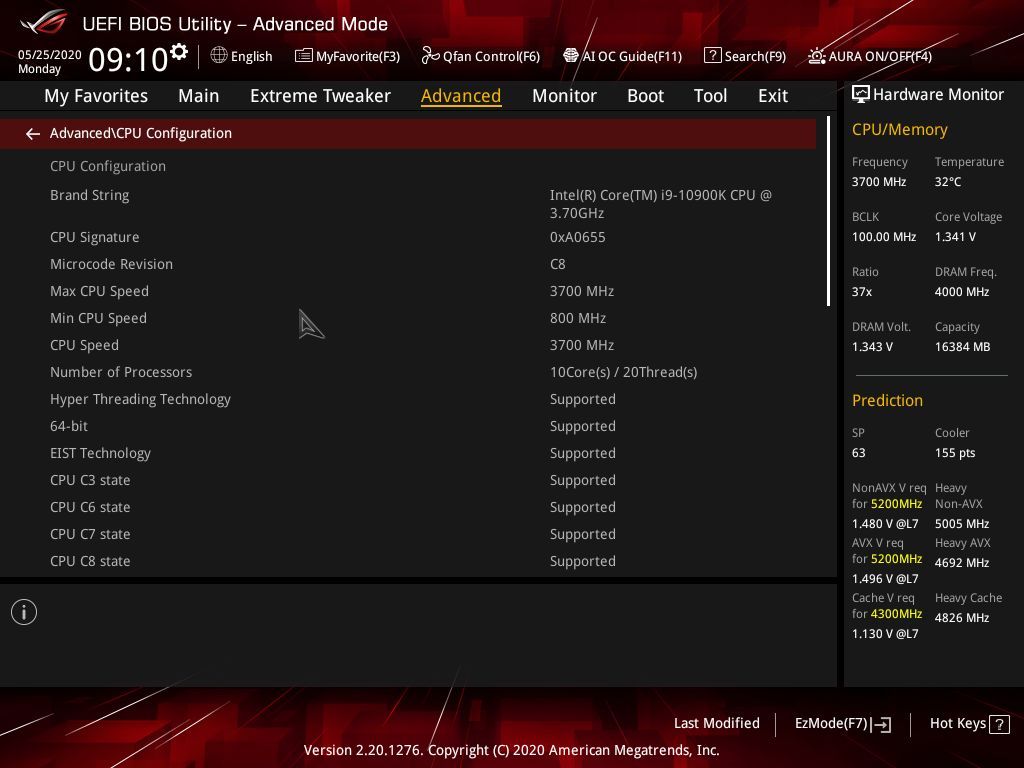Click the Hot Keys question mark box
Viewport: 1024px width, 768px height.
click(x=999, y=724)
